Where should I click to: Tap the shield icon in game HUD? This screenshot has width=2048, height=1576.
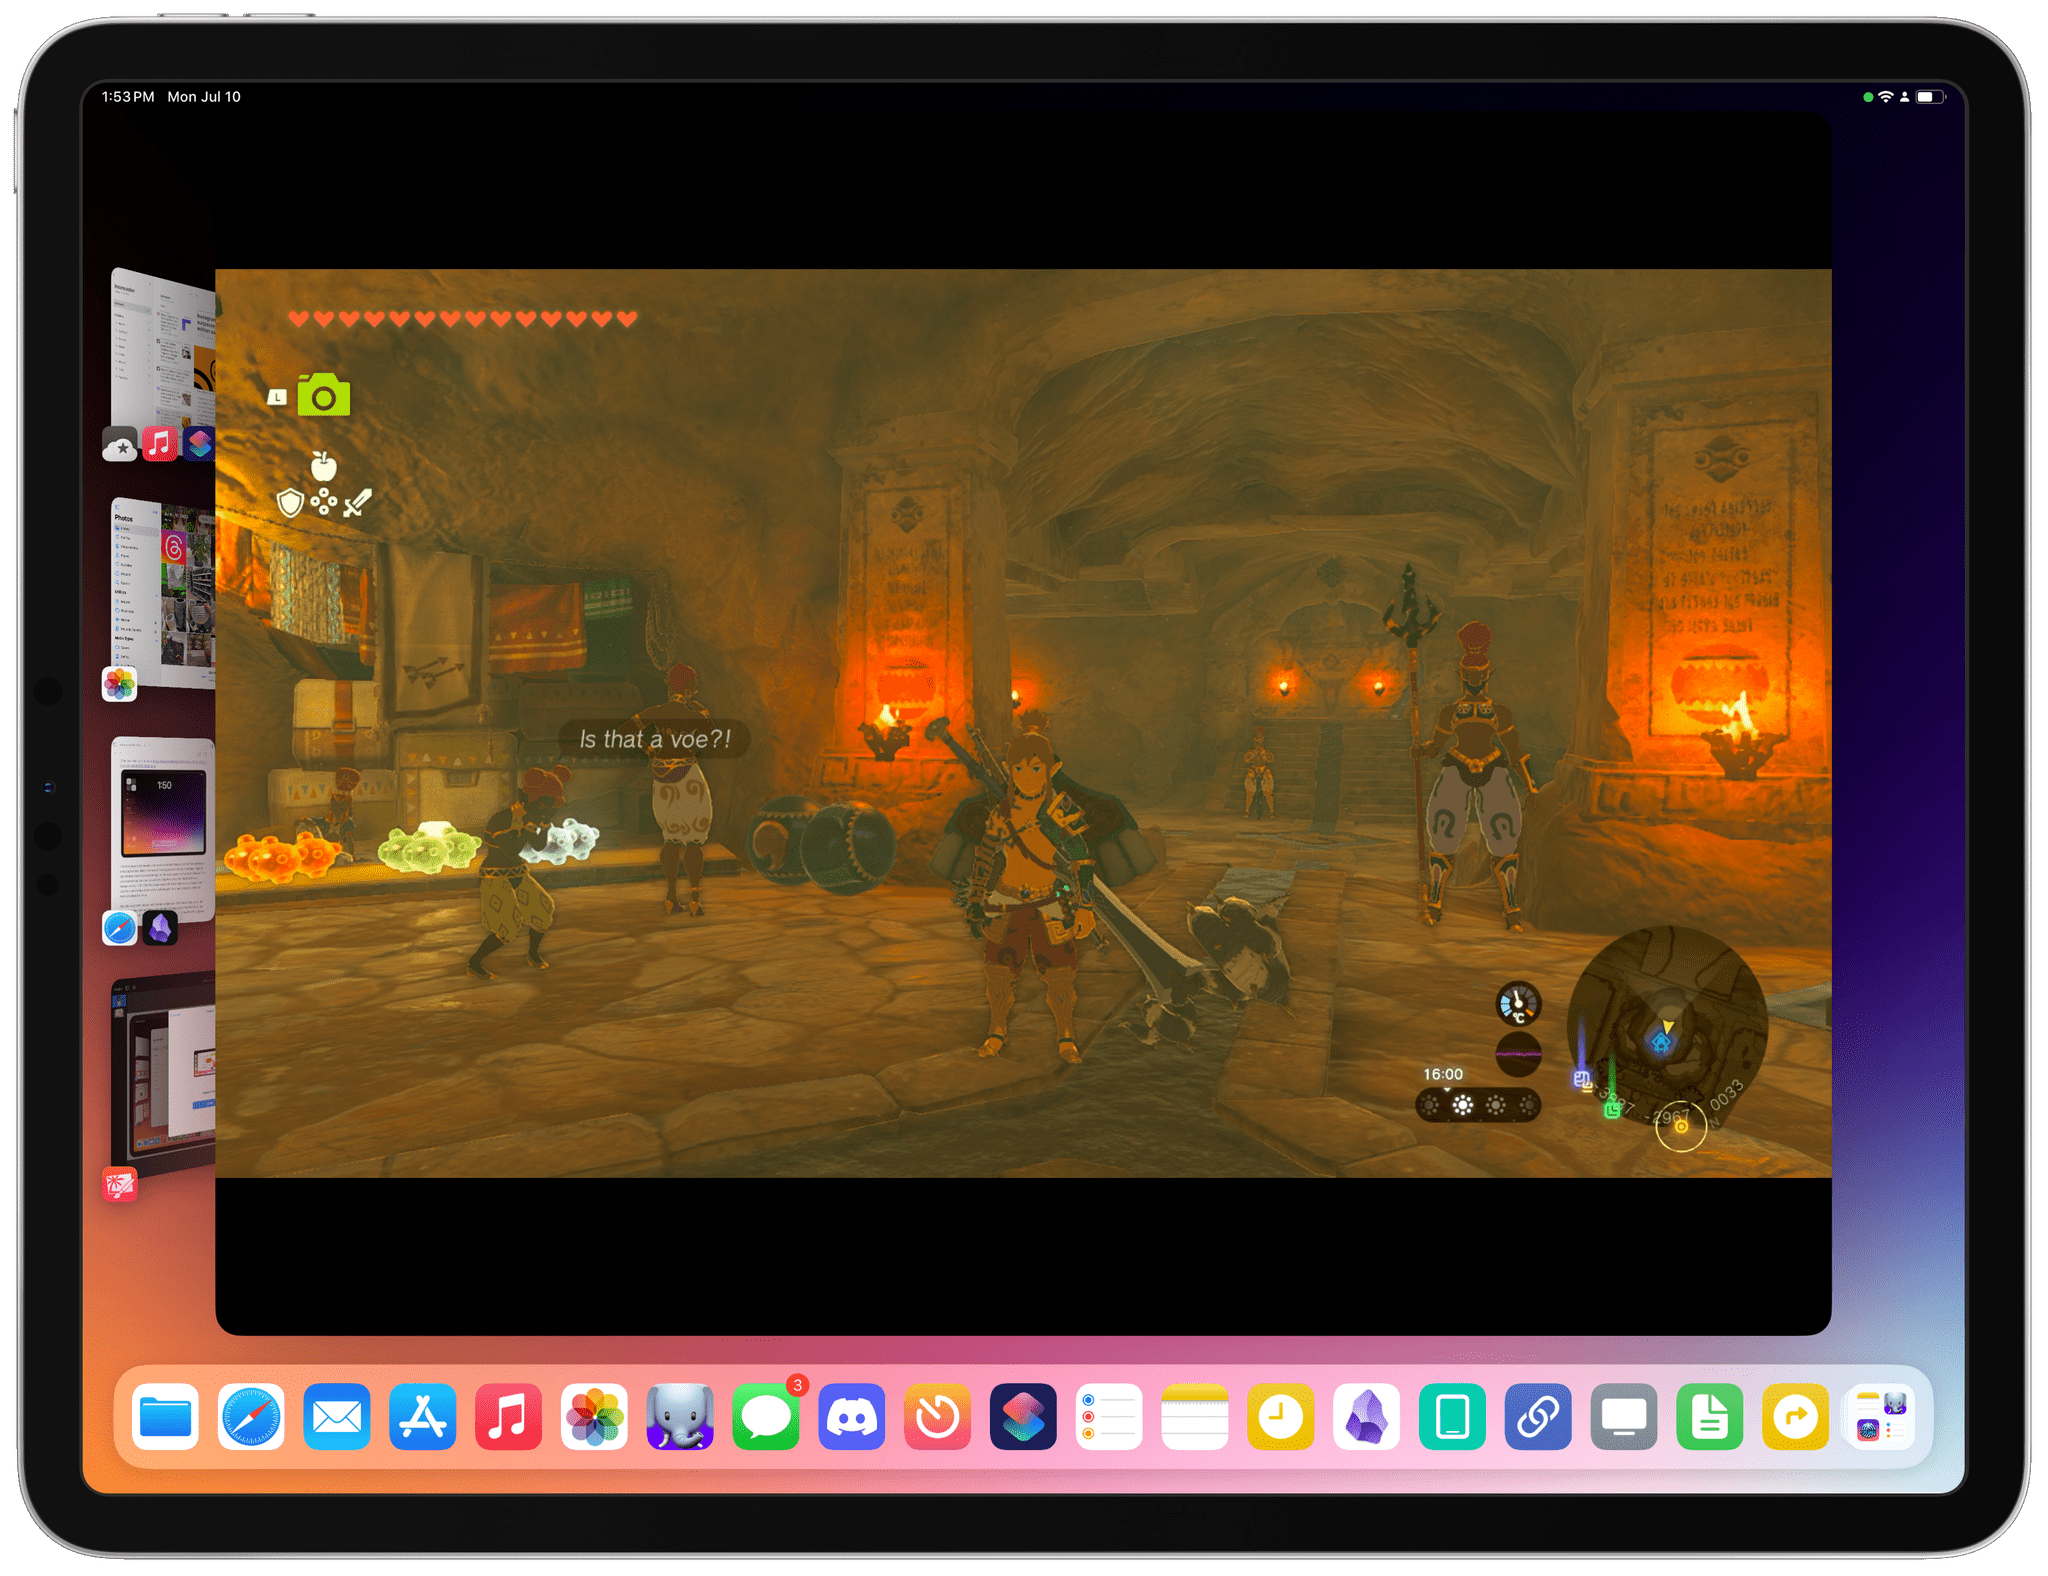pos(290,502)
